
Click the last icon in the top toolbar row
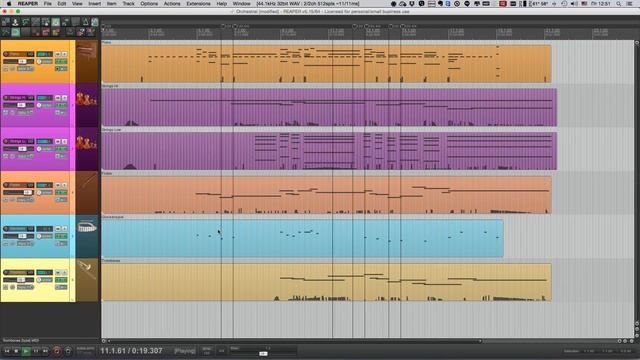[x=95, y=22]
